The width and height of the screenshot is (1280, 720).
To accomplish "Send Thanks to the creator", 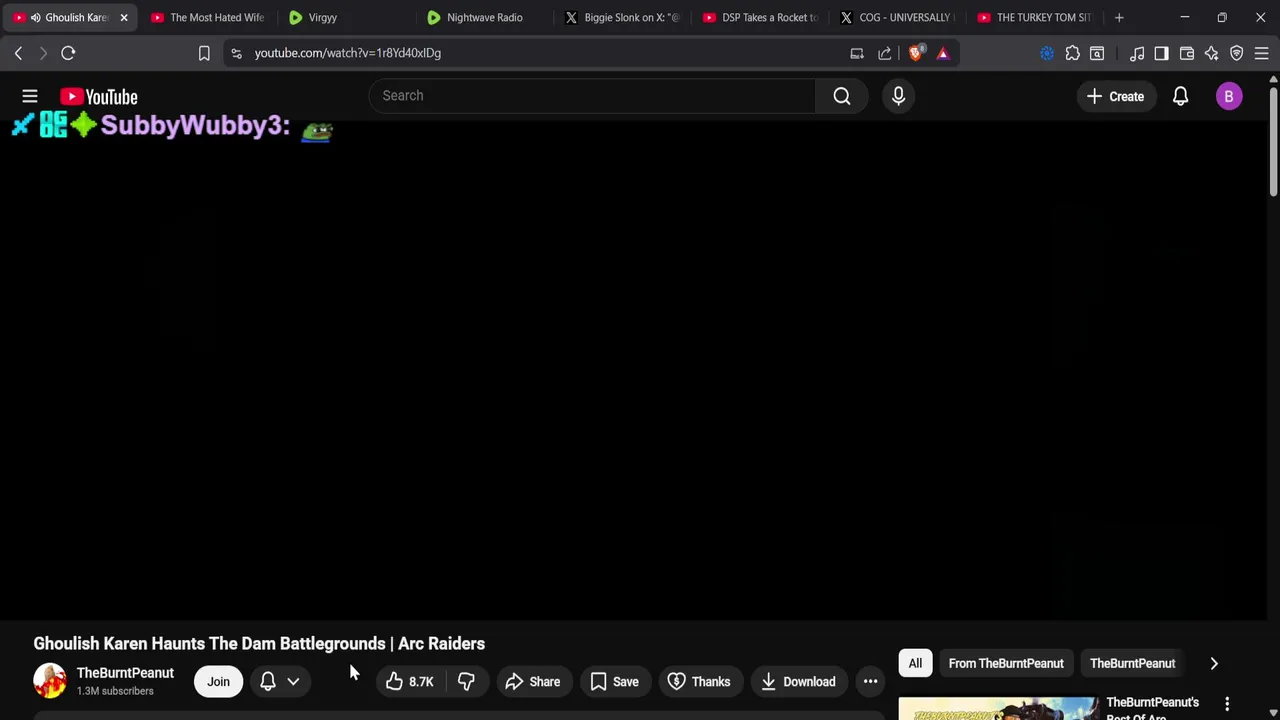I will [x=699, y=682].
